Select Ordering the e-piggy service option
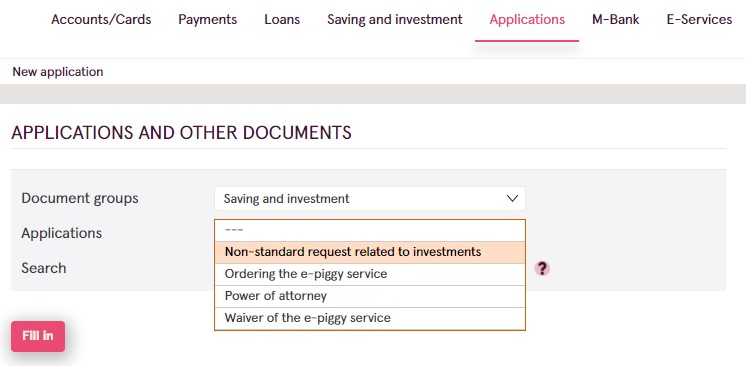Viewport: 746px width, 366px height. click(370, 274)
